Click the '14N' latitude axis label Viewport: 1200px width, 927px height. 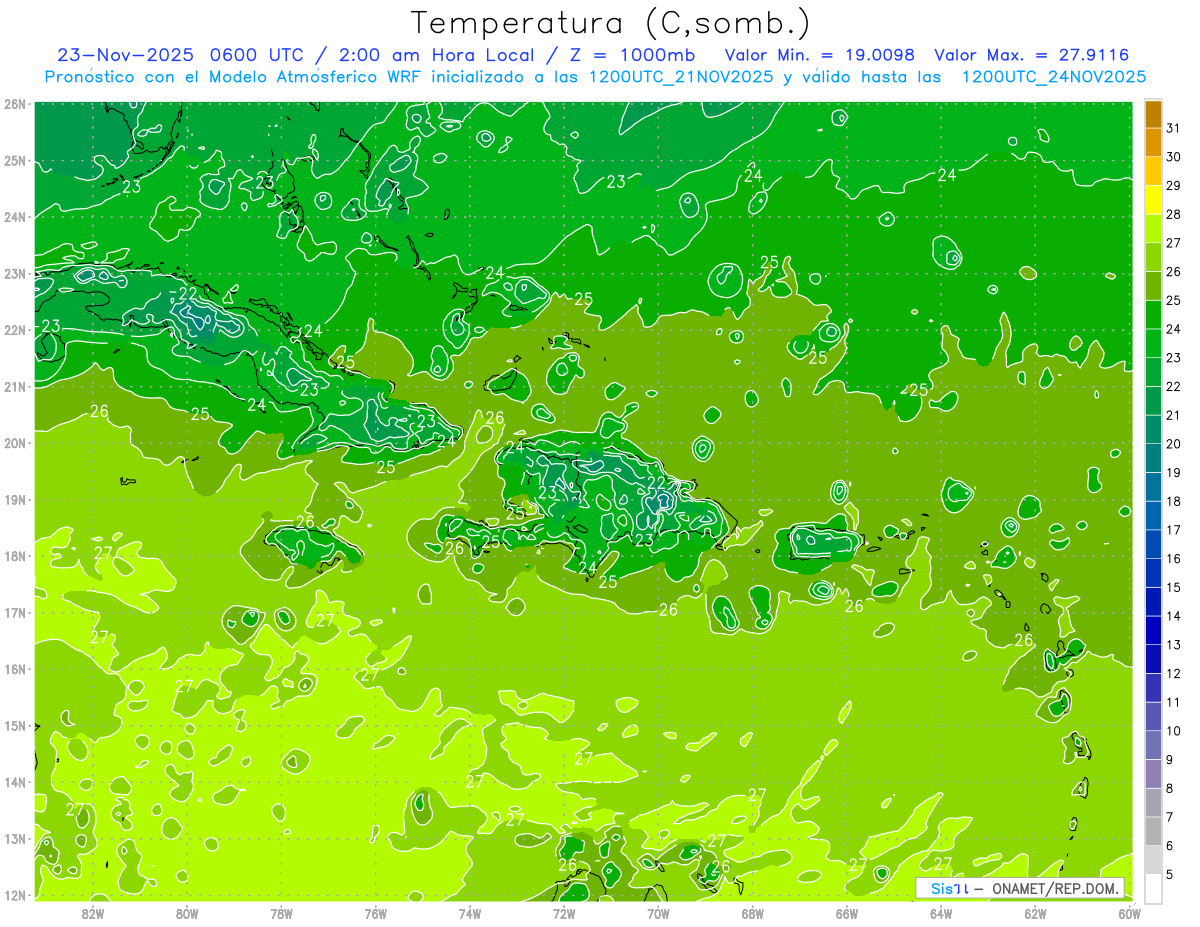click(x=15, y=782)
